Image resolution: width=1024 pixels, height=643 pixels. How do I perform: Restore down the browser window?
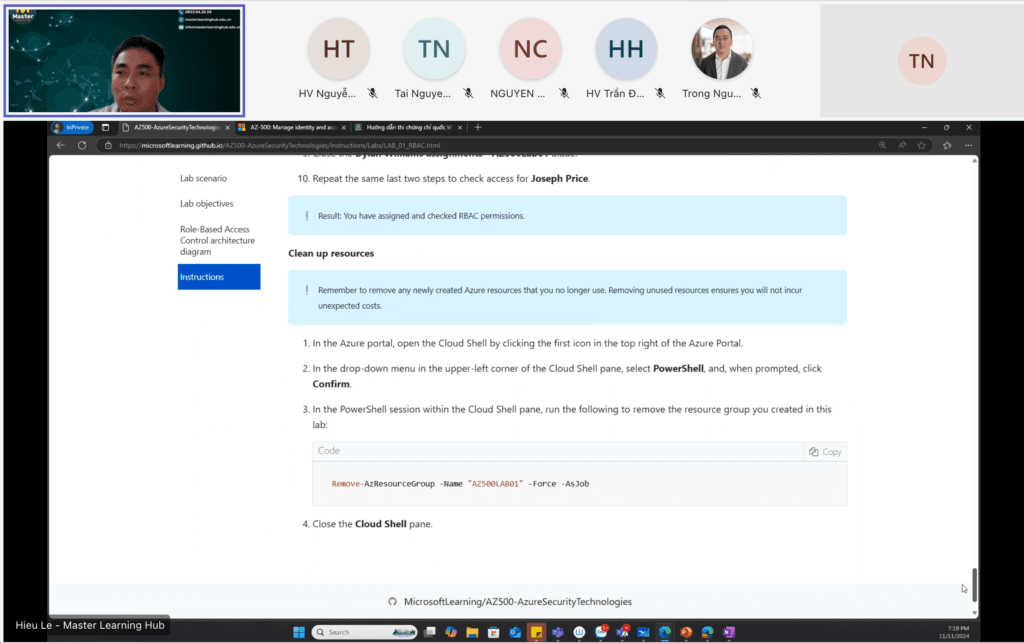click(x=946, y=127)
